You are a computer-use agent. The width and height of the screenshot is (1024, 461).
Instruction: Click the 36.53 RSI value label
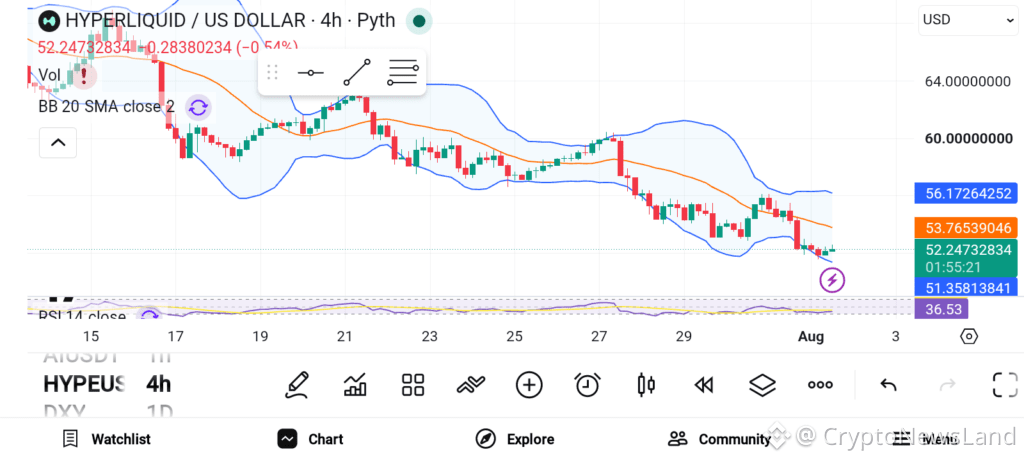[941, 309]
